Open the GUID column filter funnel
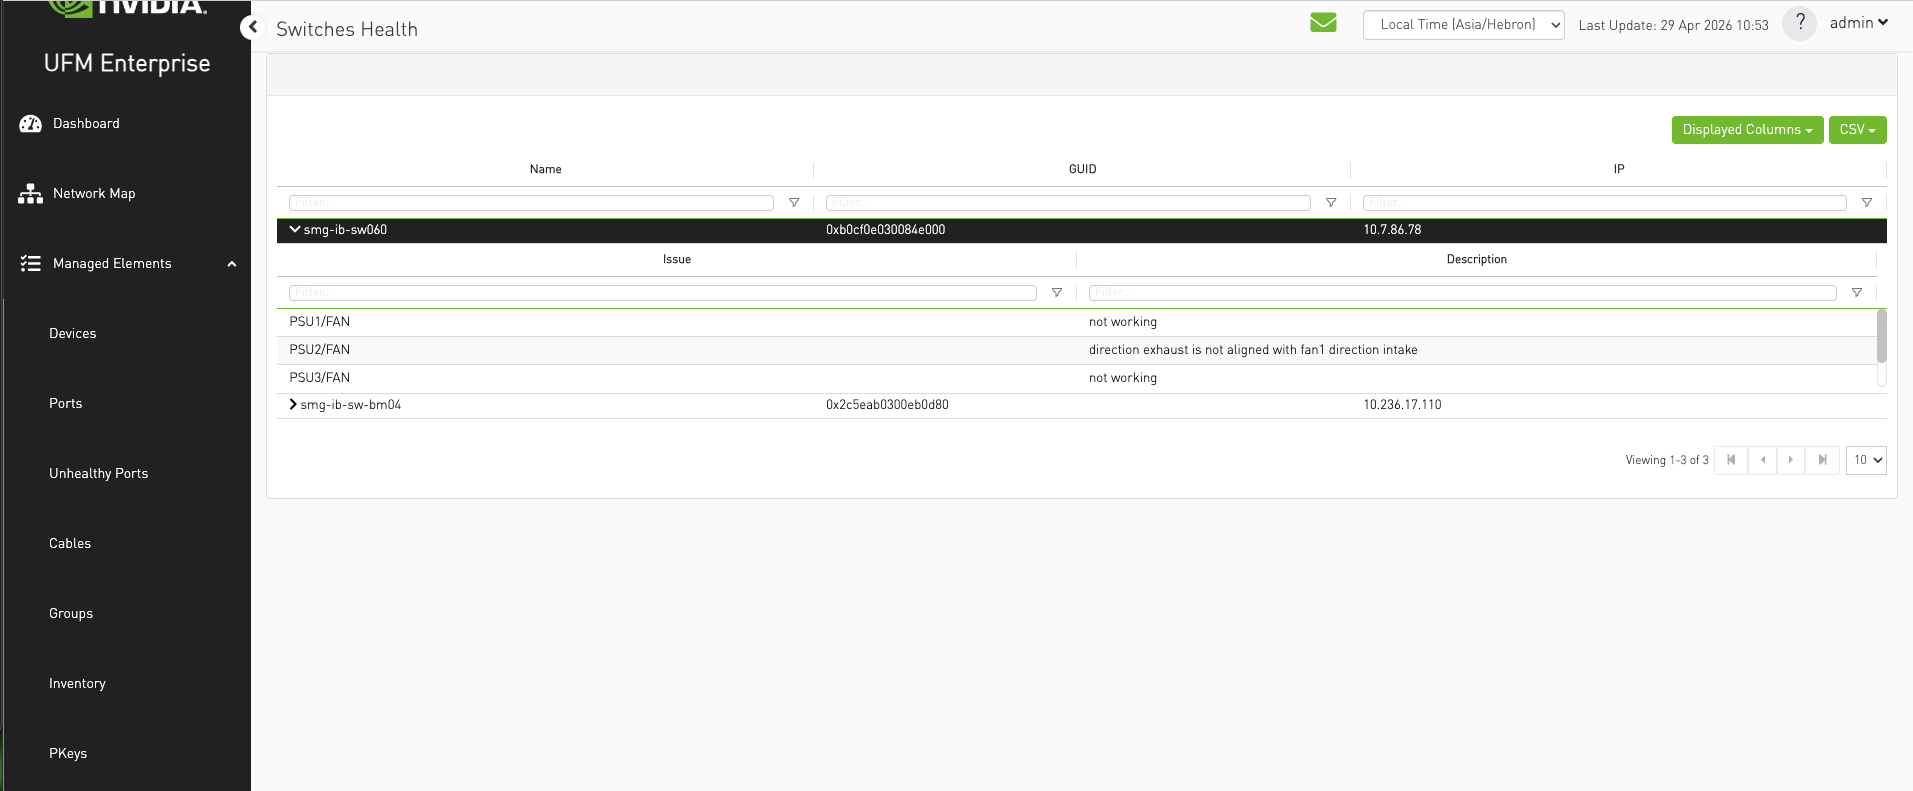Screen dimensions: 1913x791 pyautogui.click(x=1331, y=203)
